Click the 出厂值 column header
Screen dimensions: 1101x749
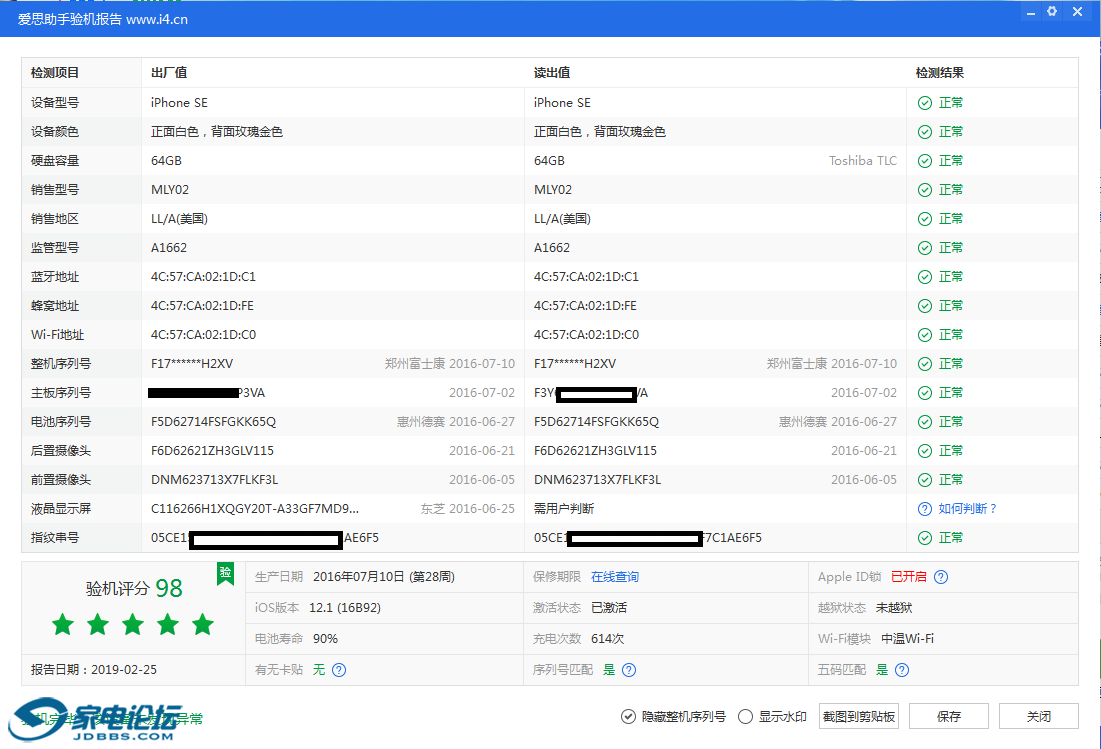(169, 73)
